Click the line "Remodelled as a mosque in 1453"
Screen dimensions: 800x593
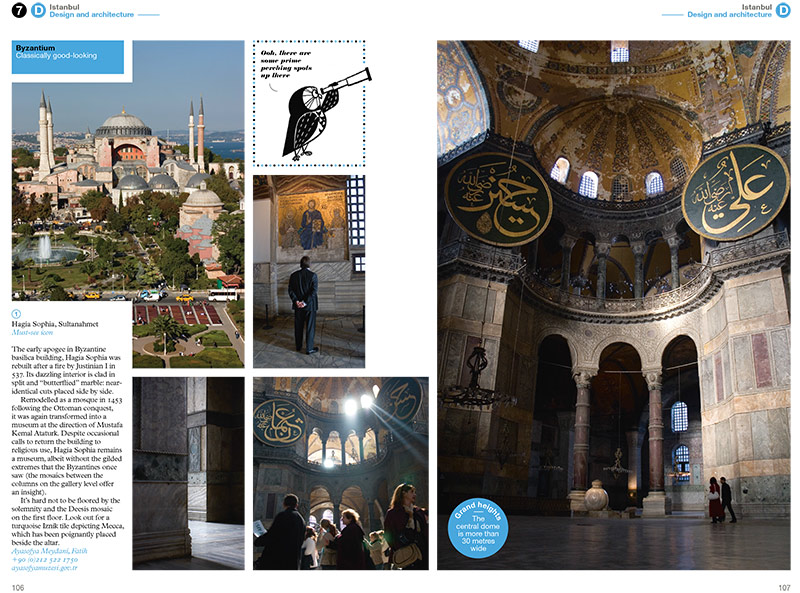71,400
